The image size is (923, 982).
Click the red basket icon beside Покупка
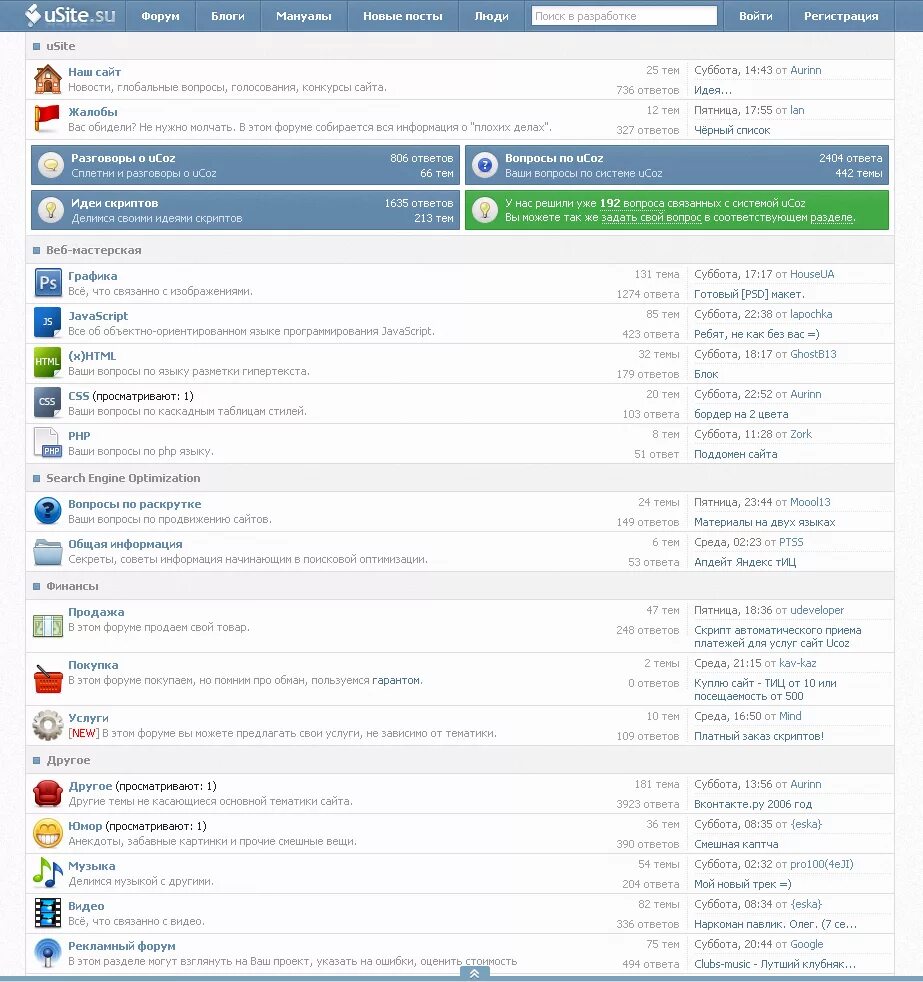[48, 679]
